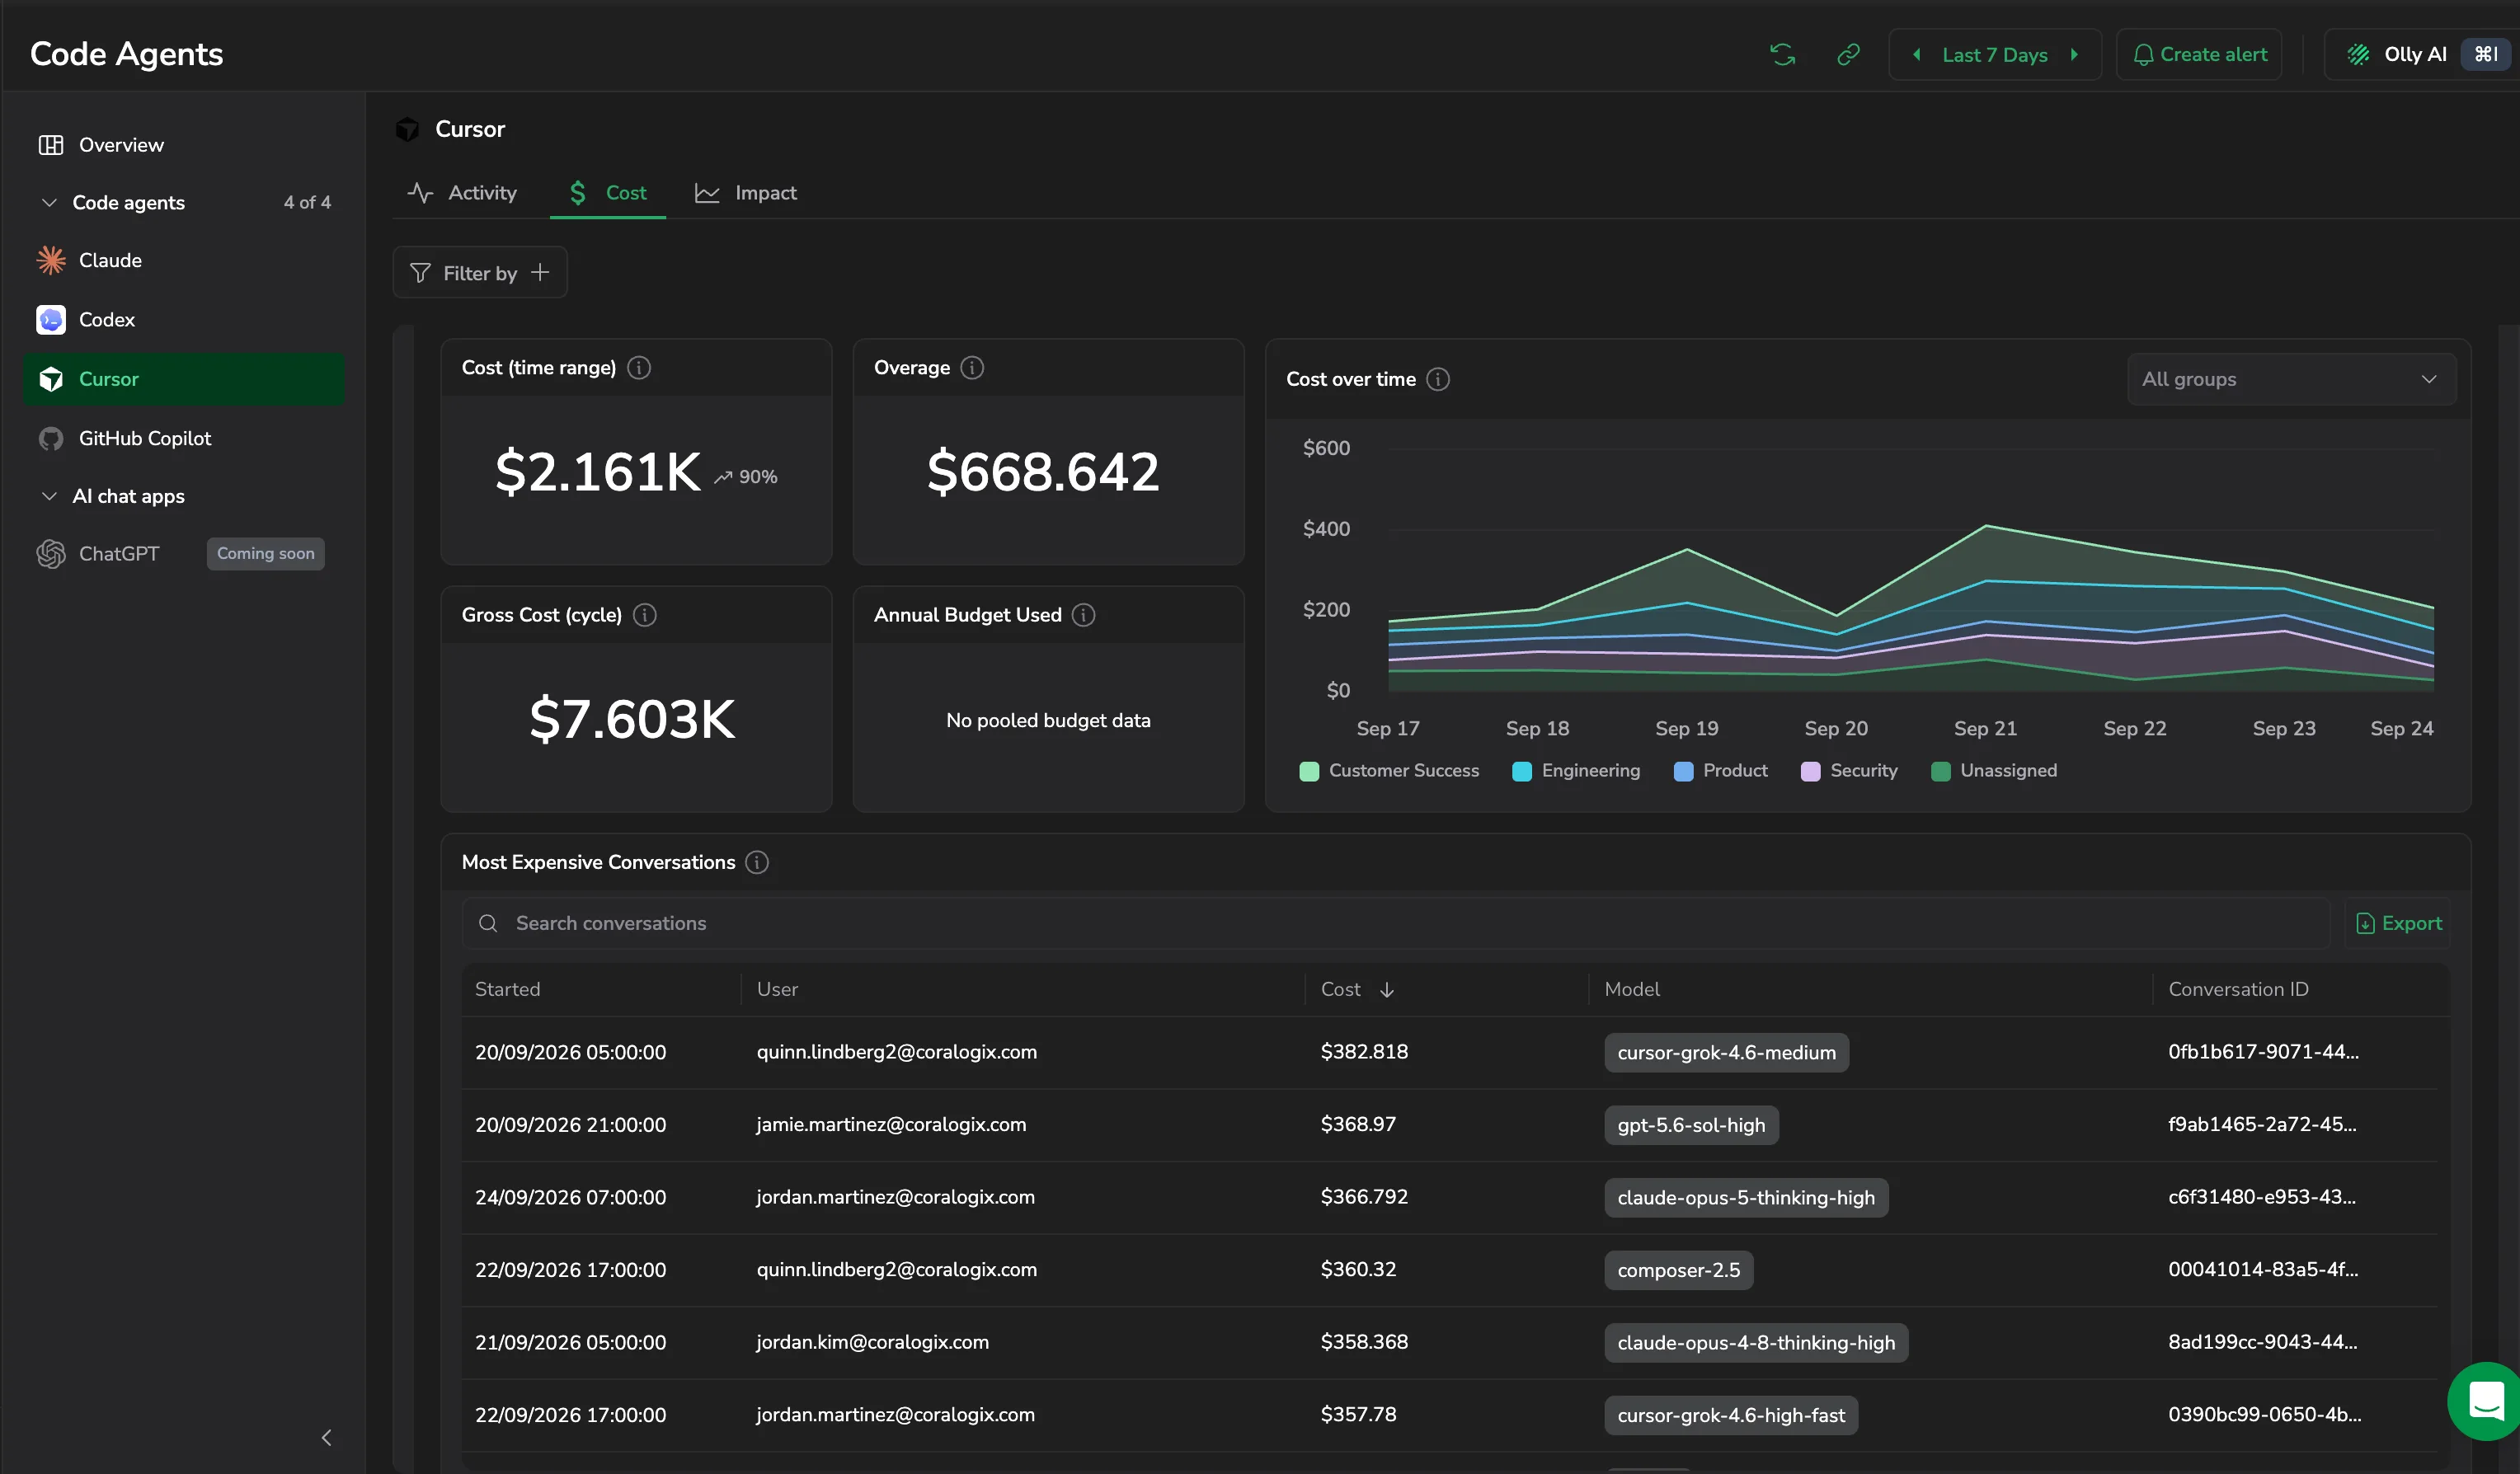Go to previous time range arrow
Screen dimensions: 2520x1474
1916,55
